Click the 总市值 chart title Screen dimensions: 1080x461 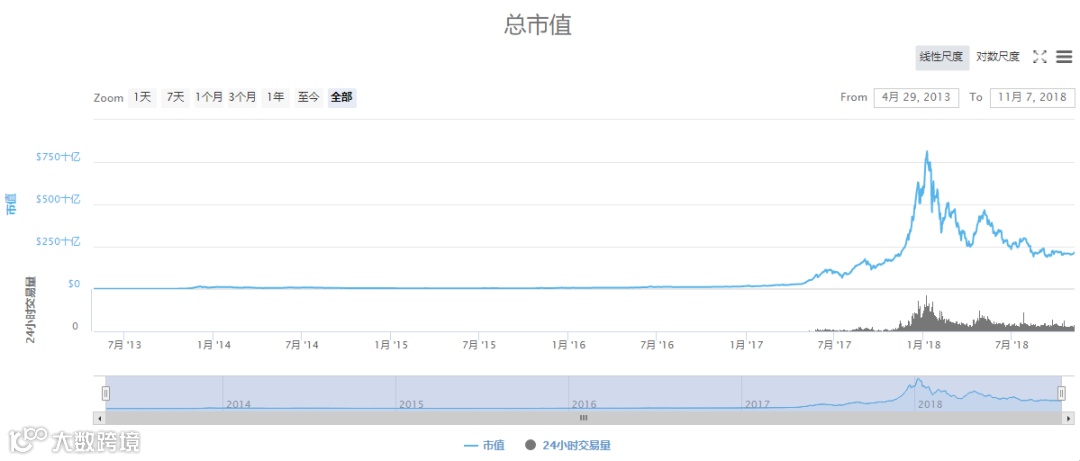click(538, 25)
